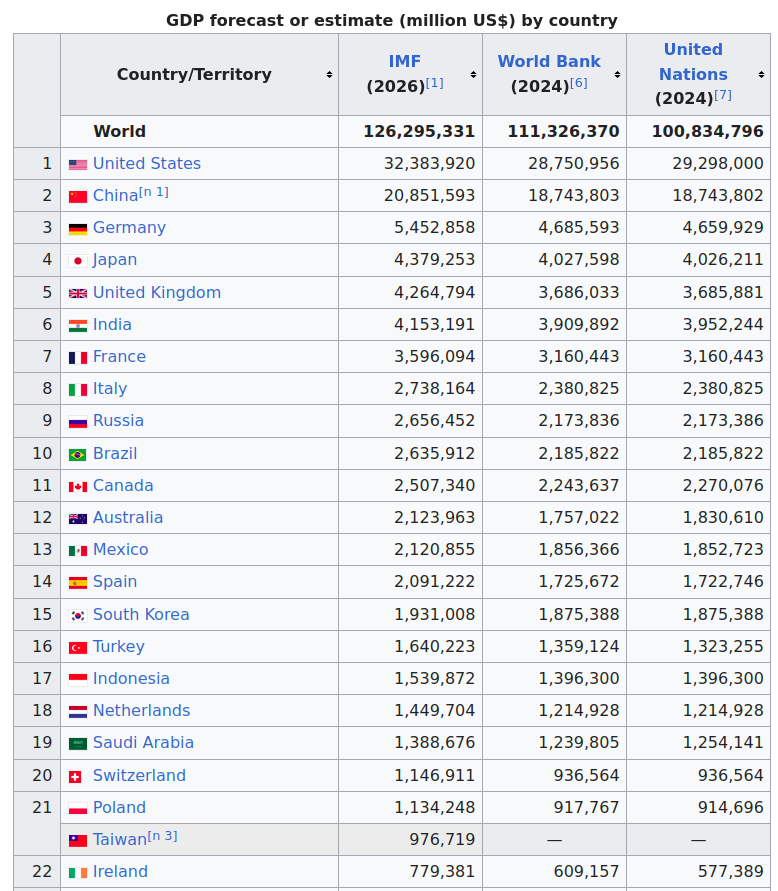Click the Italy flag icon

[x=78, y=389]
